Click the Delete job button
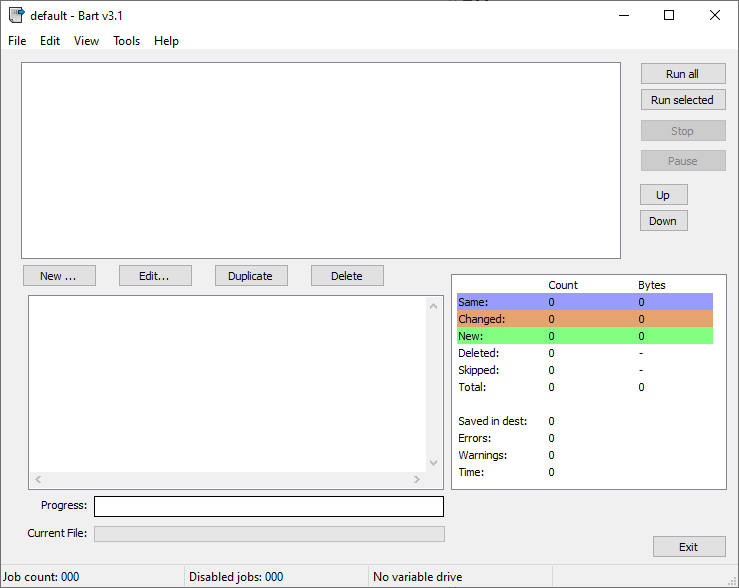Viewport: 739px width, 588px height. click(x=347, y=276)
